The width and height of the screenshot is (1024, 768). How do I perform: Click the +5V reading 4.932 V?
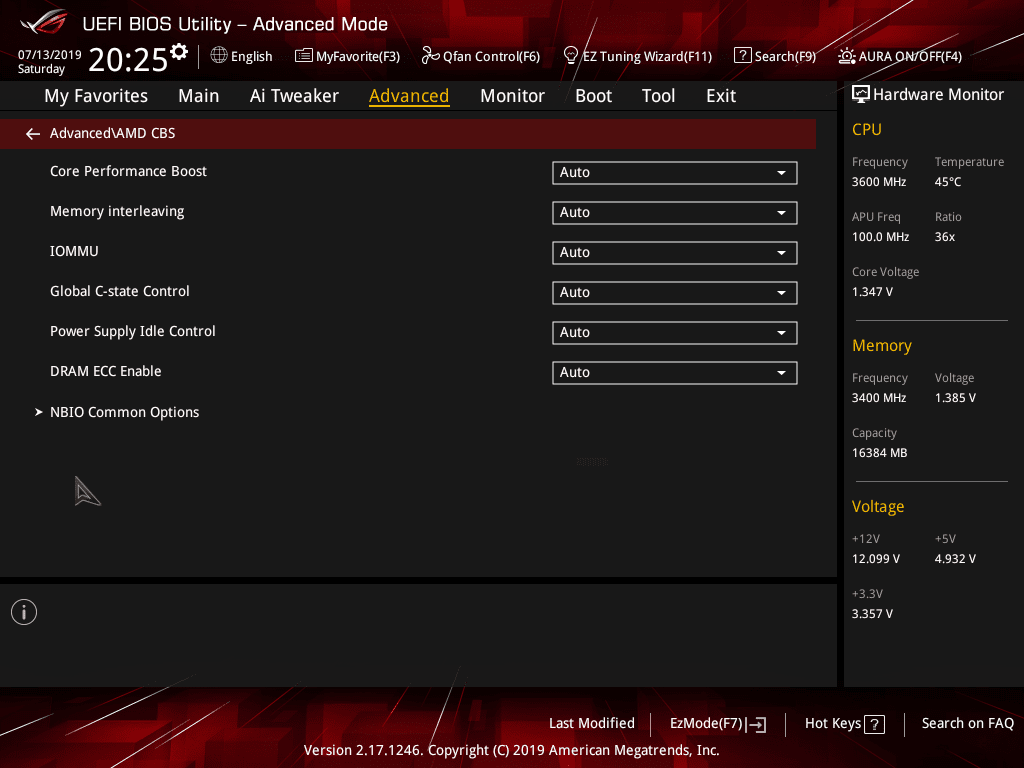coord(955,559)
